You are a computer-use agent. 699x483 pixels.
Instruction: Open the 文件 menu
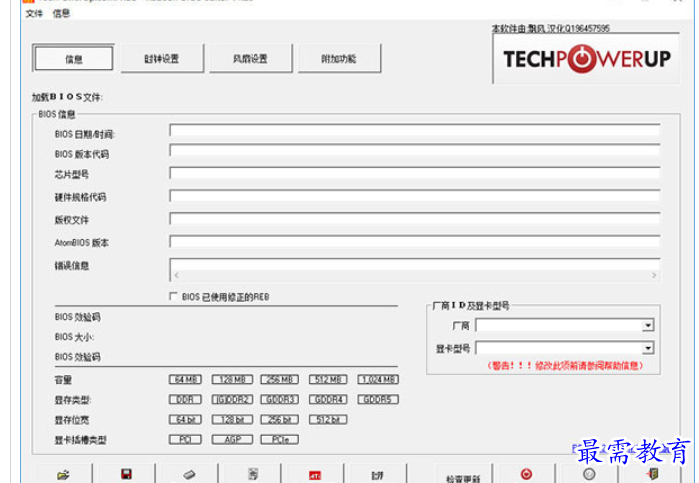(x=34, y=13)
